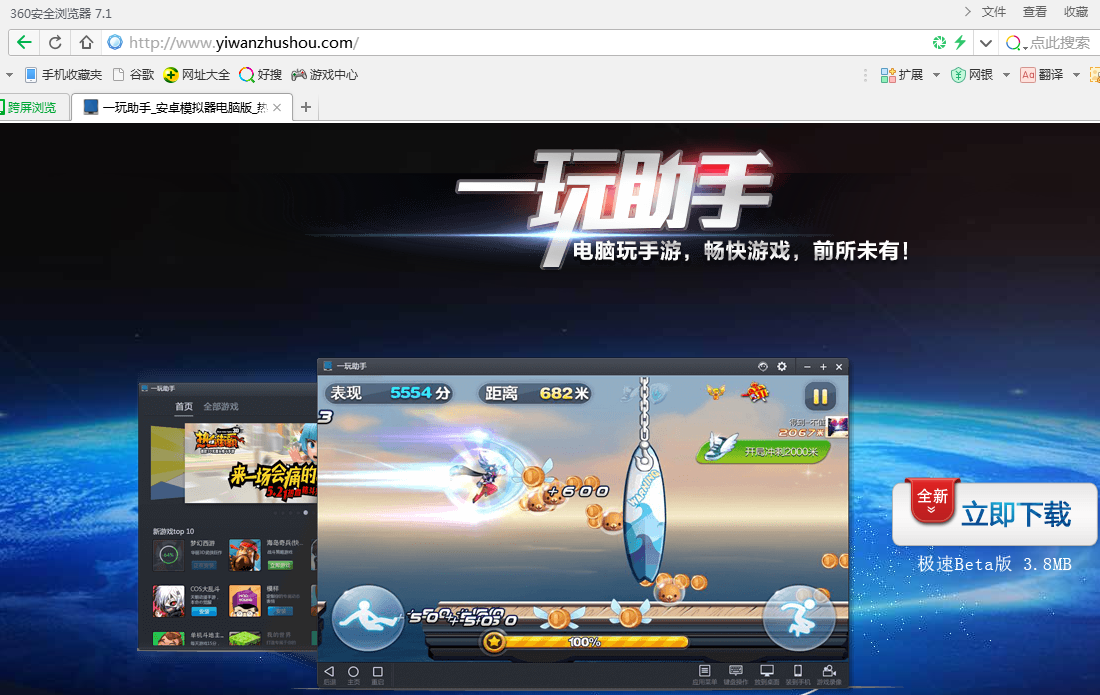The image size is (1100, 695).
Task: Open the 翻译 translate button
Action: pyautogui.click(x=1042, y=74)
